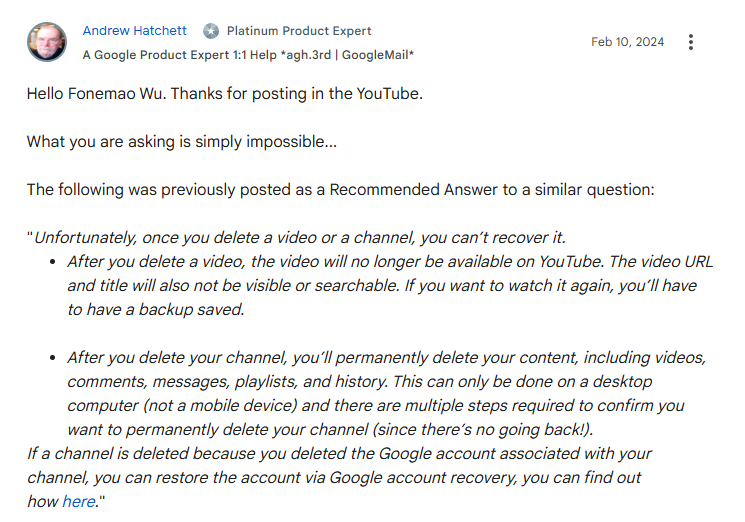Click the text 'comments, messages, playlists, and history'
Screen dimensions: 745x522
[227, 381]
